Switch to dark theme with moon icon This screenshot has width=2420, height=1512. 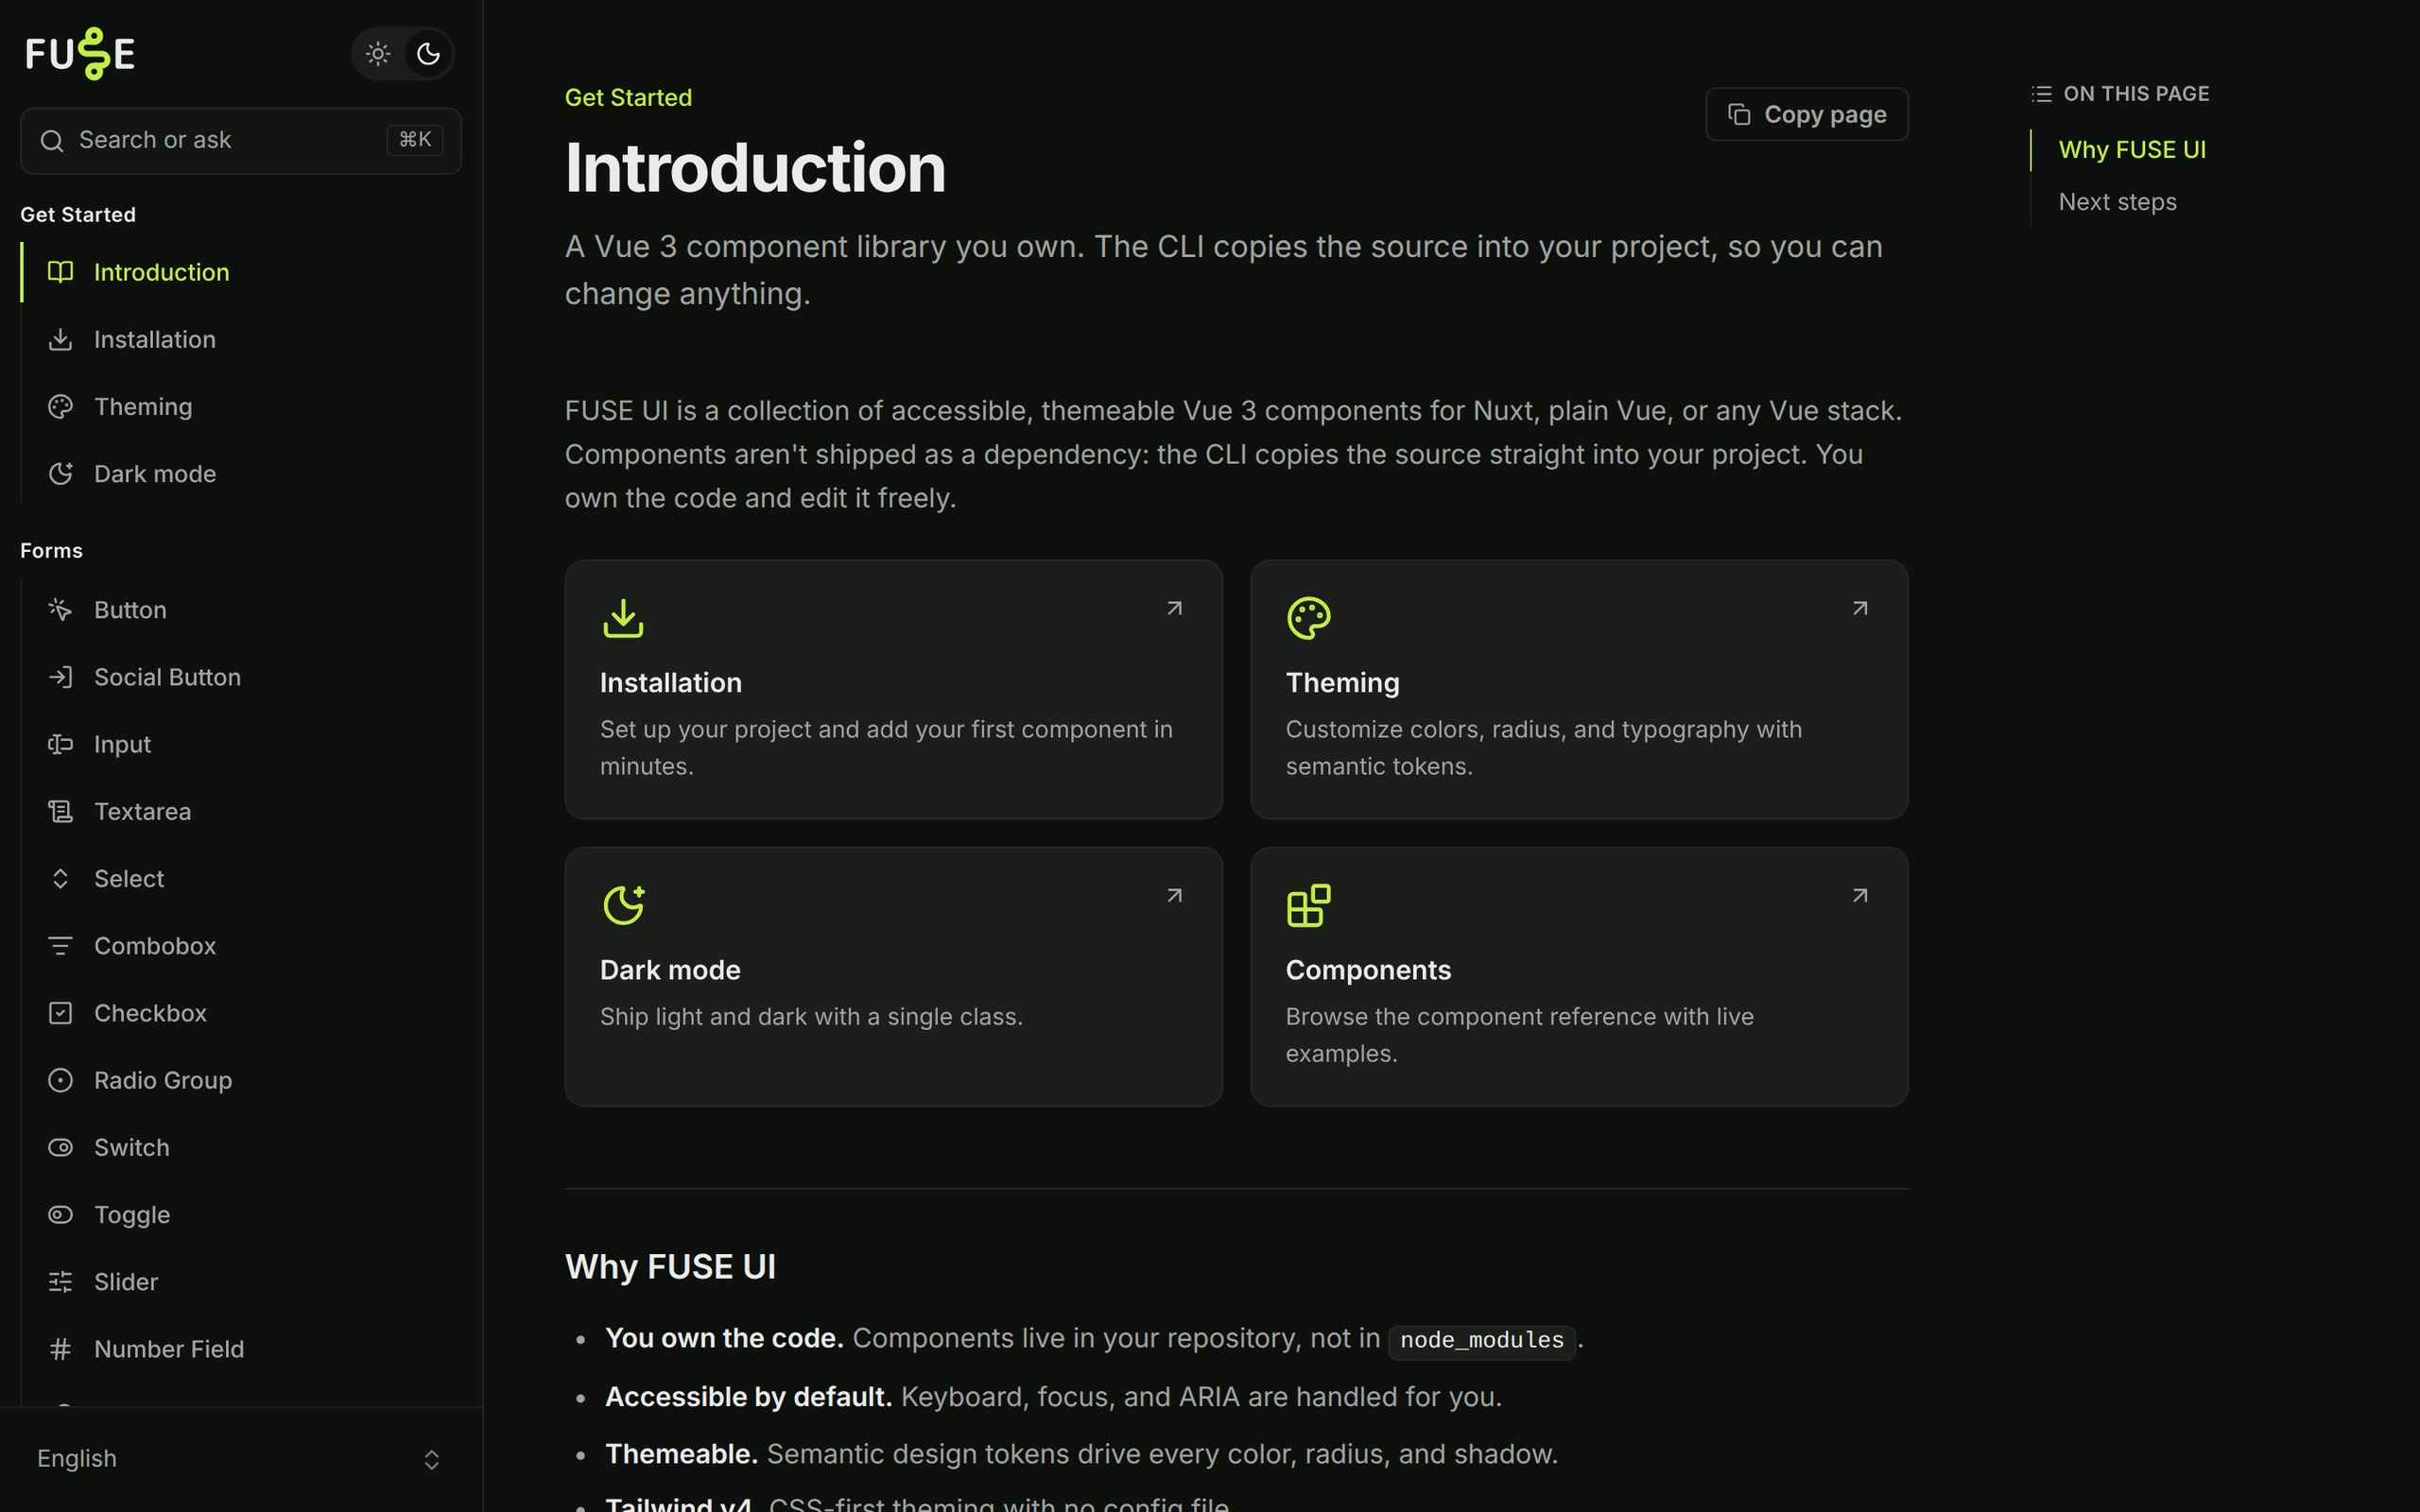(x=428, y=54)
